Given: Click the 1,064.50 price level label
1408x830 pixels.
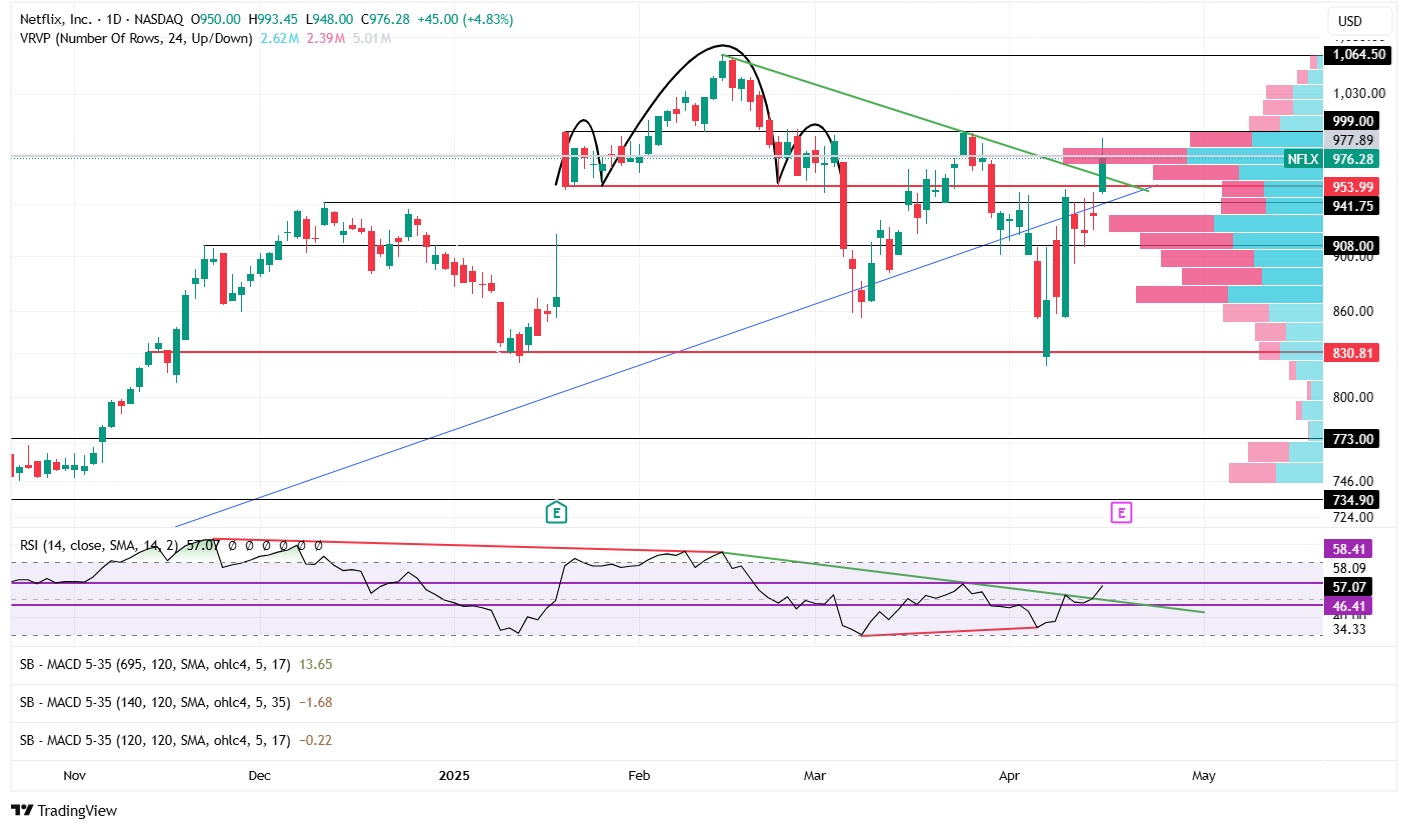Looking at the screenshot, I should click(1357, 54).
